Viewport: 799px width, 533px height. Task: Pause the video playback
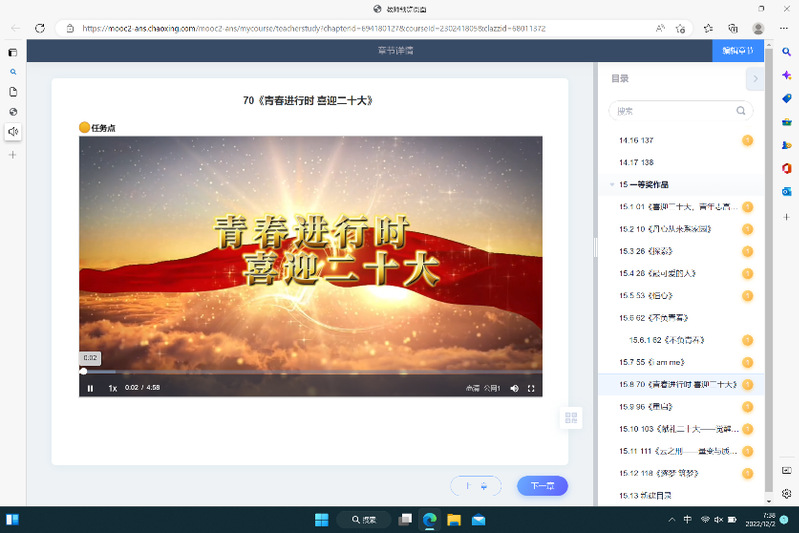(90, 388)
